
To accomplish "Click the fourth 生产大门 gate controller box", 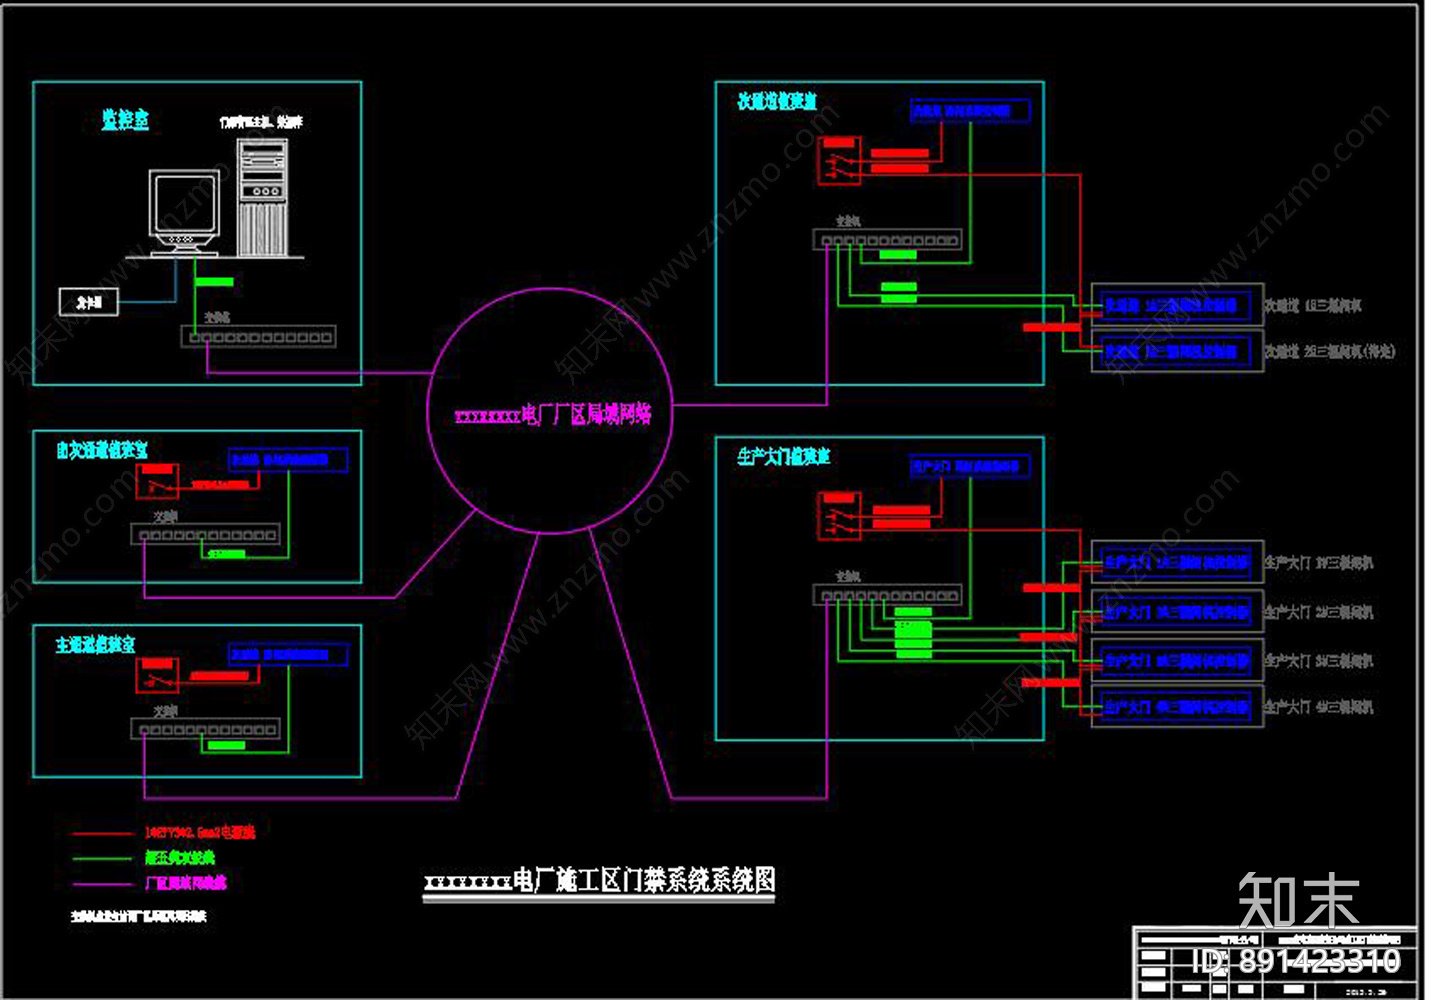I will (x=1177, y=707).
